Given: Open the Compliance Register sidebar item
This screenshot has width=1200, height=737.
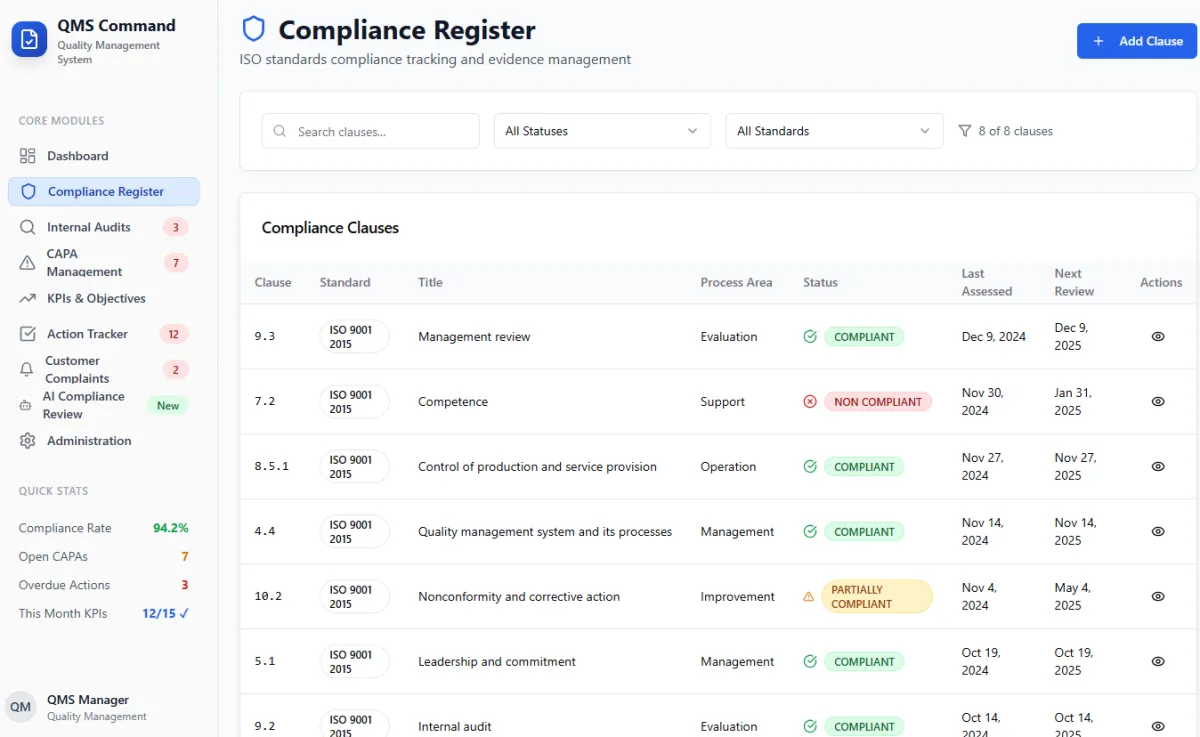Looking at the screenshot, I should tap(104, 192).
